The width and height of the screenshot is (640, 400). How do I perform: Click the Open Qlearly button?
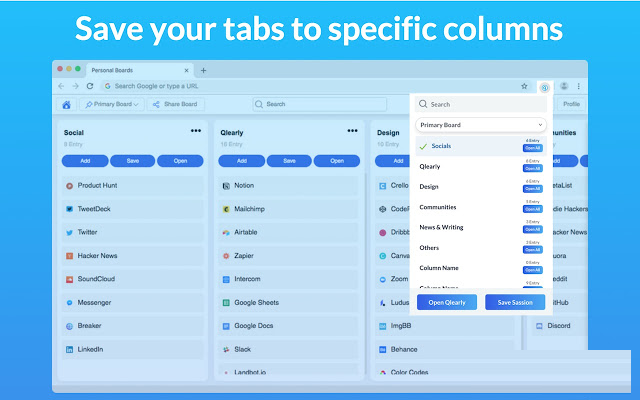pyautogui.click(x=448, y=302)
